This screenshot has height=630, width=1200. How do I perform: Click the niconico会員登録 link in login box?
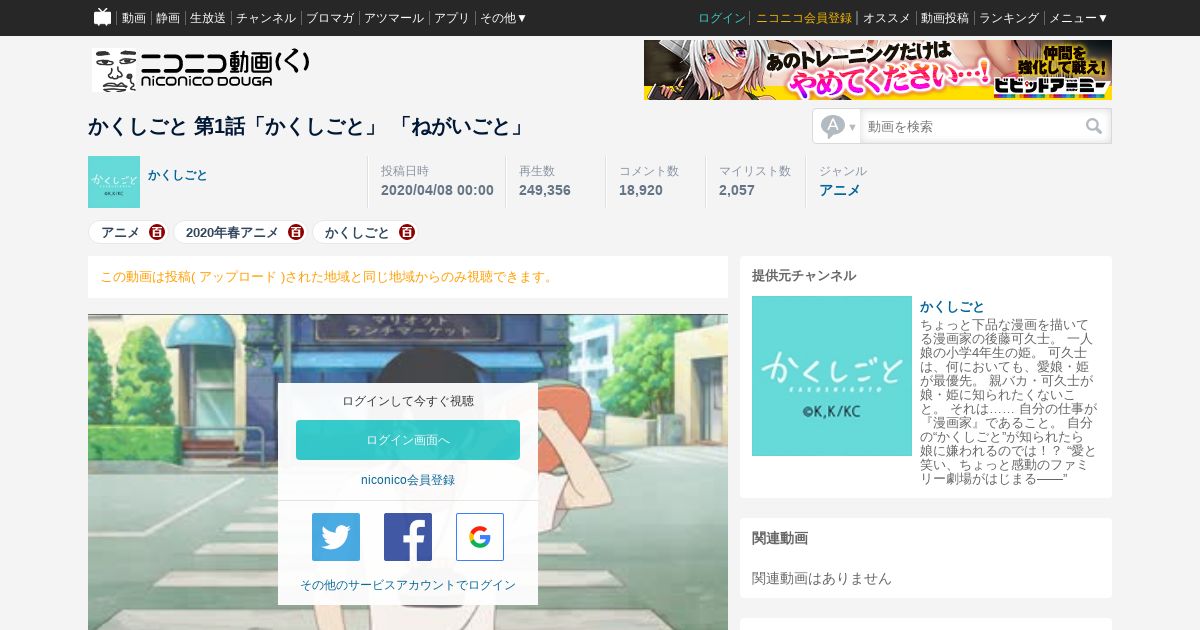(408, 480)
